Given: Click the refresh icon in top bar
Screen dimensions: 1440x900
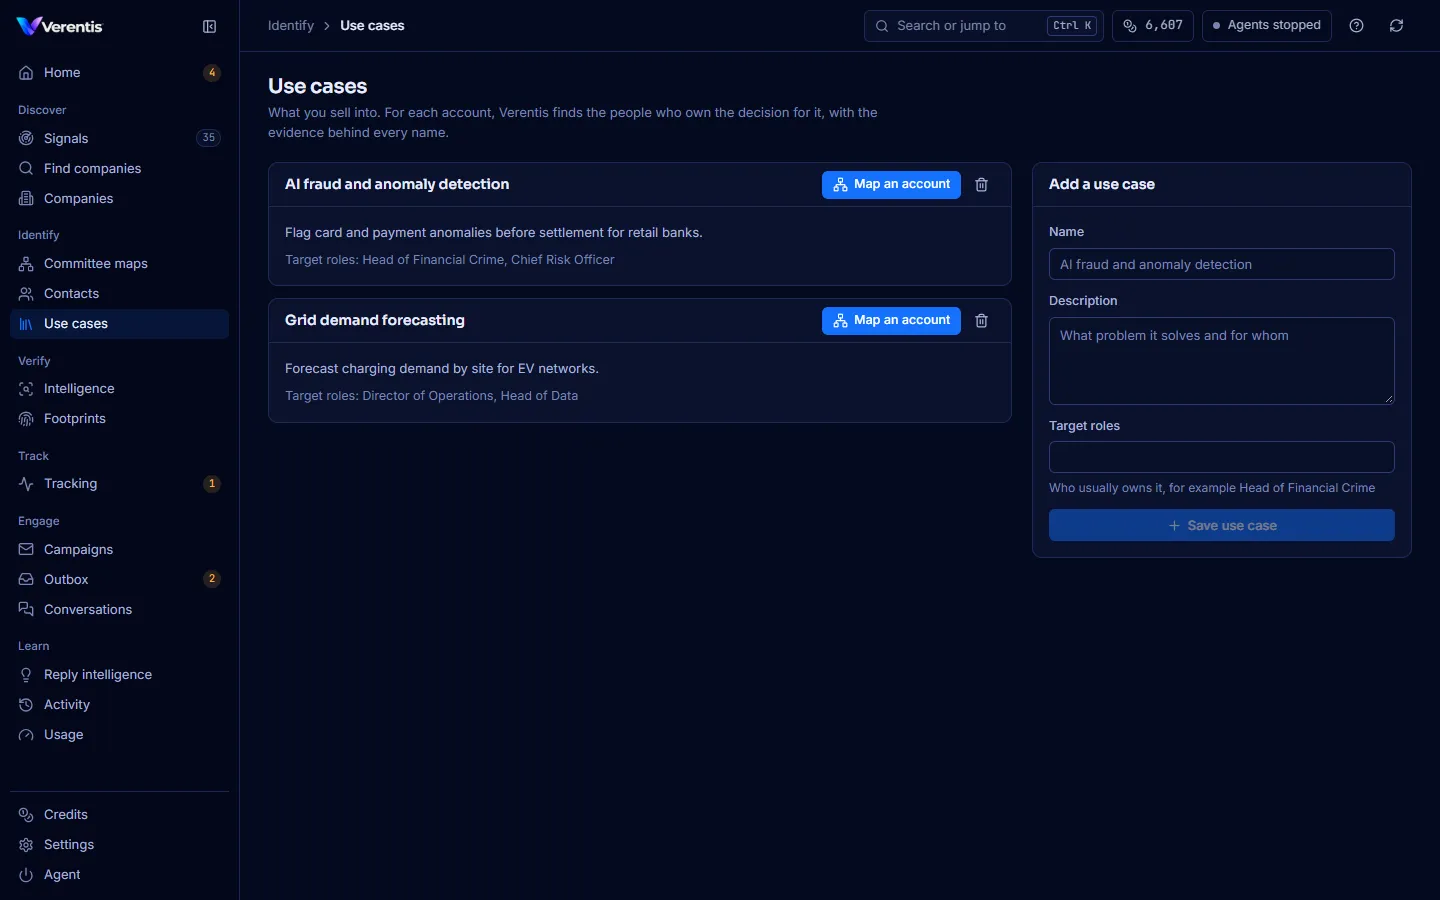Looking at the screenshot, I should coord(1396,26).
